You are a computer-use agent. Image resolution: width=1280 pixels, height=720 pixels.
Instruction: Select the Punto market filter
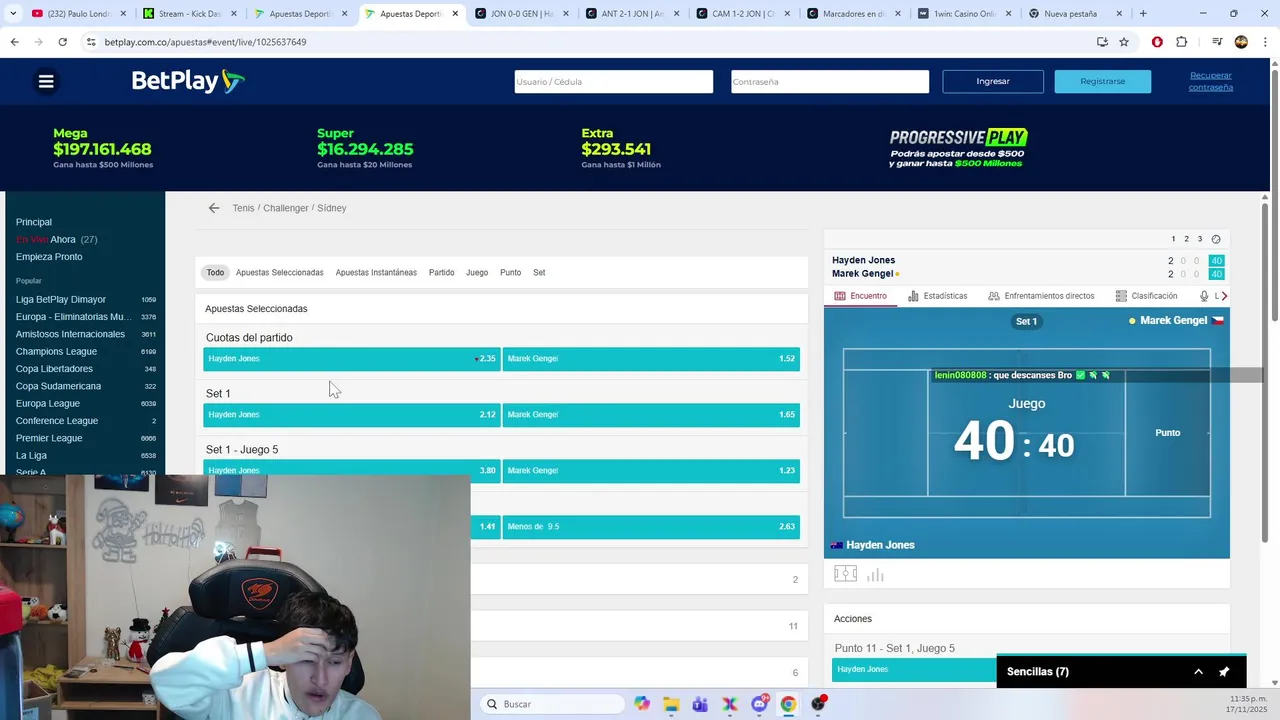510,272
